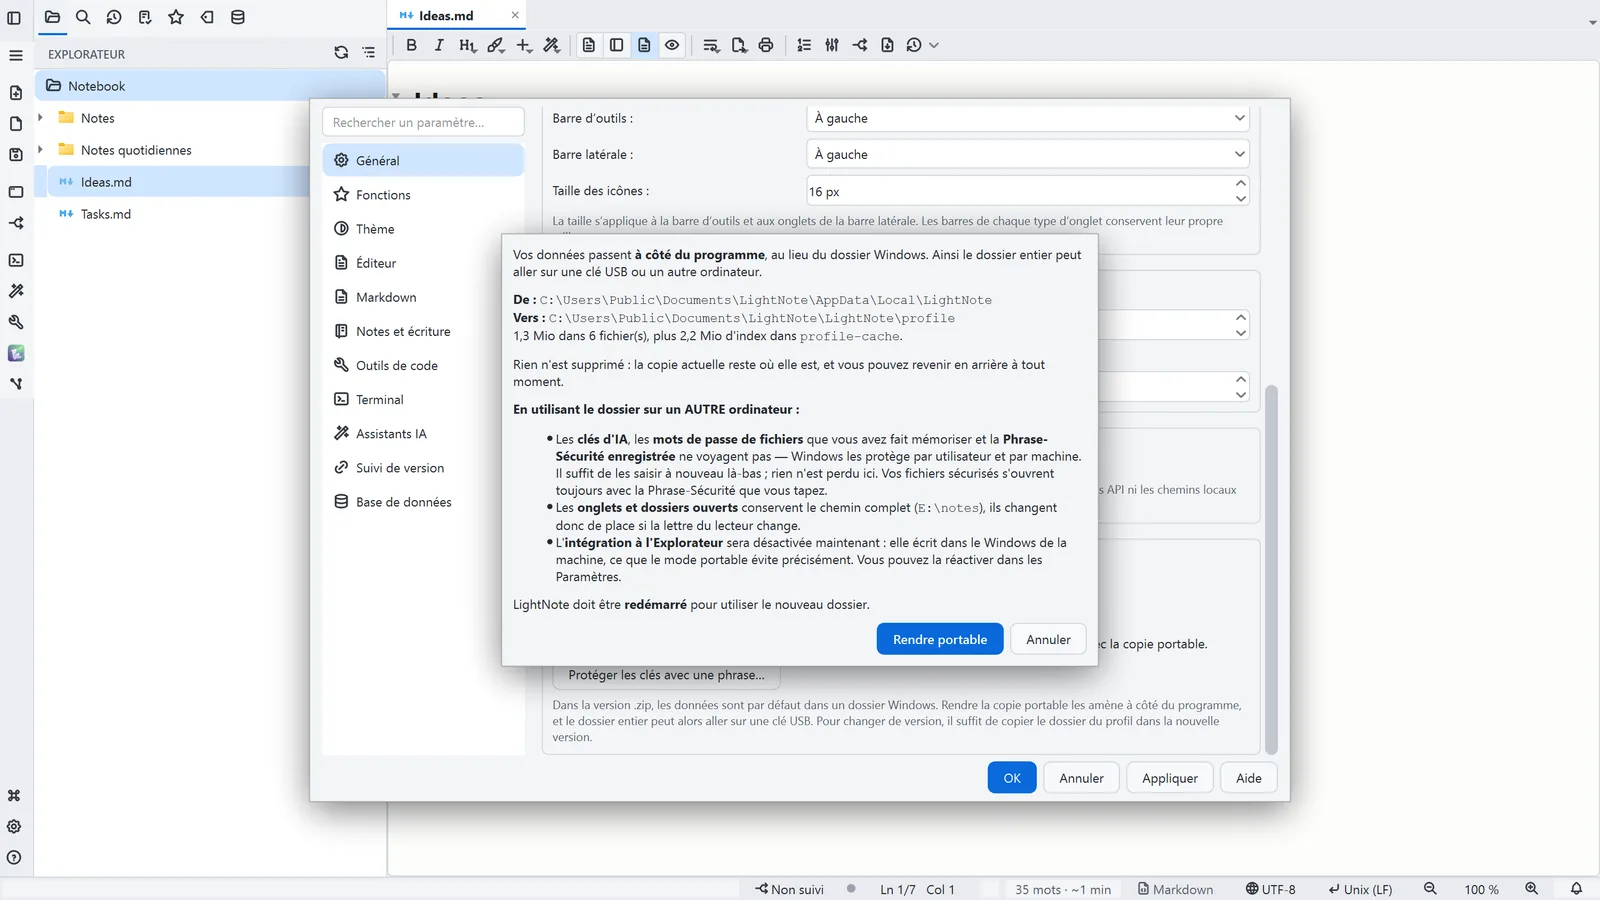The height and width of the screenshot is (900, 1600).
Task: Click OK in the settings dialog
Action: point(1012,778)
